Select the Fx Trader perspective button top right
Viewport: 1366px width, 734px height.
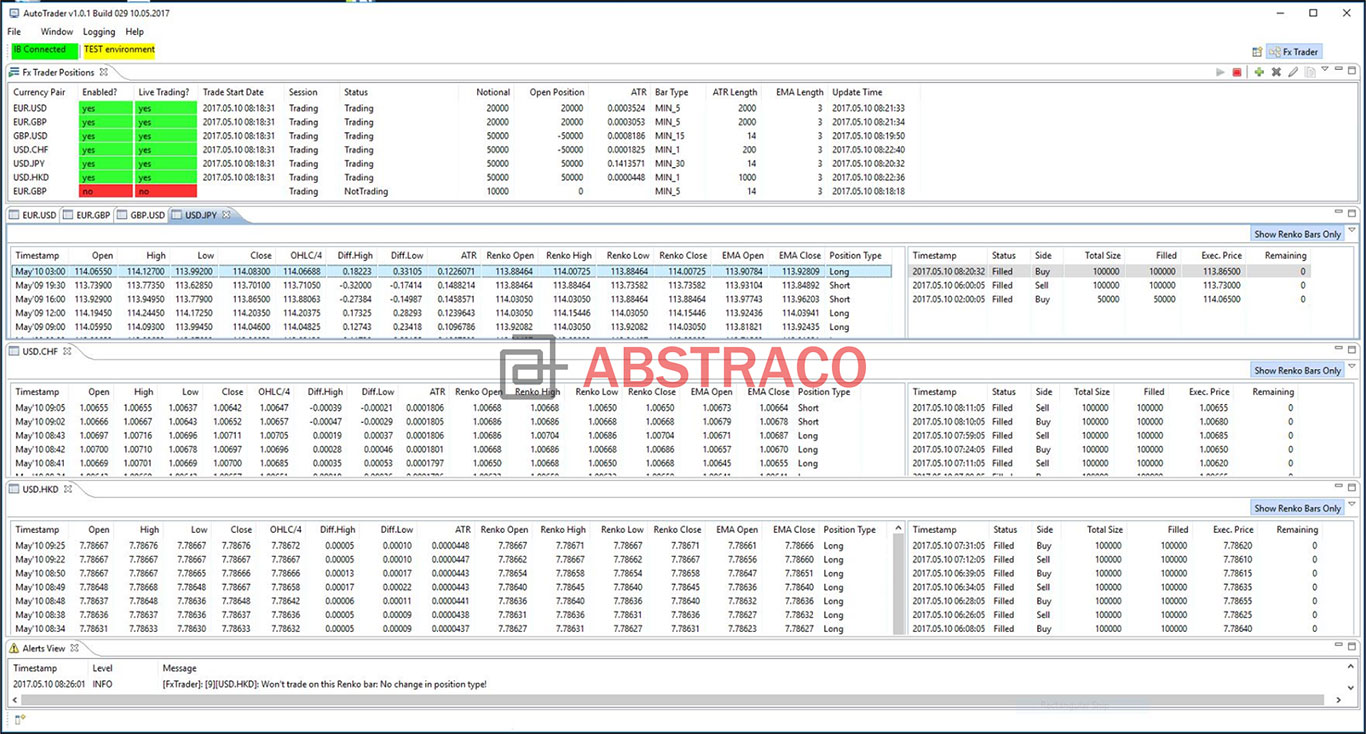(1293, 51)
